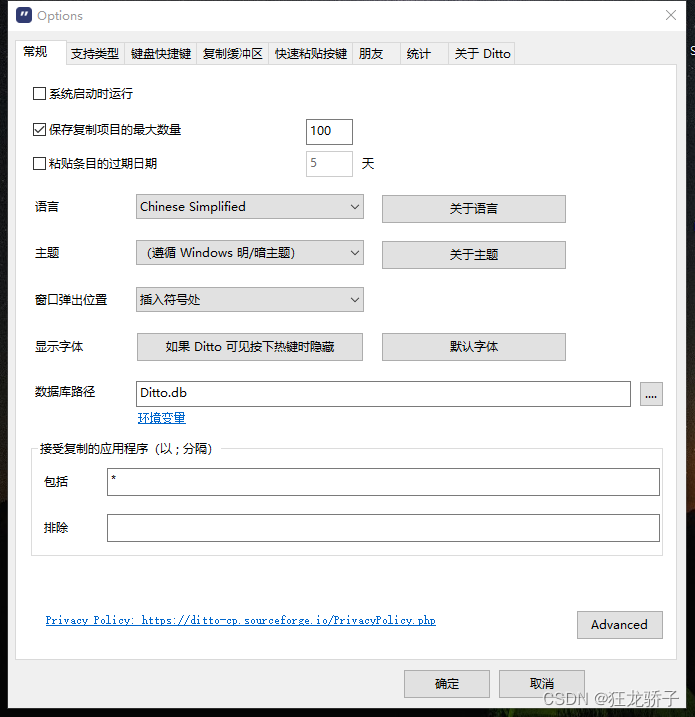
Task: Uncheck 保存复制项目的最大数量 checkbox
Action: coord(39,130)
